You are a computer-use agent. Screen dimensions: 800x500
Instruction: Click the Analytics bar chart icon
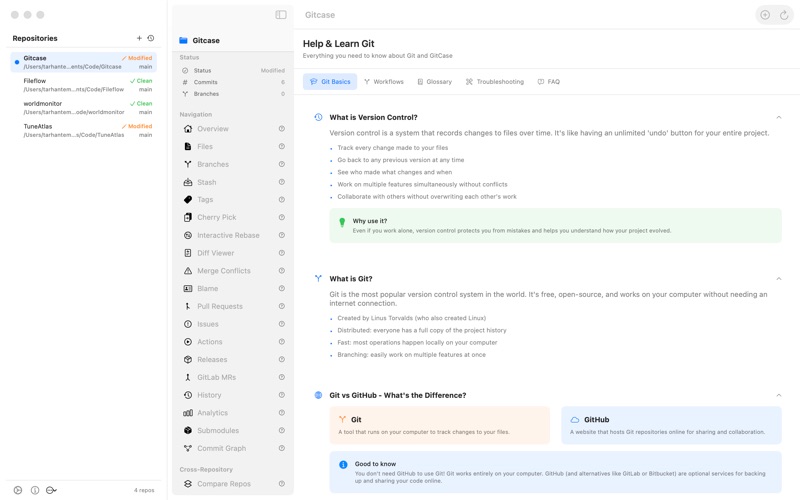[x=188, y=413]
